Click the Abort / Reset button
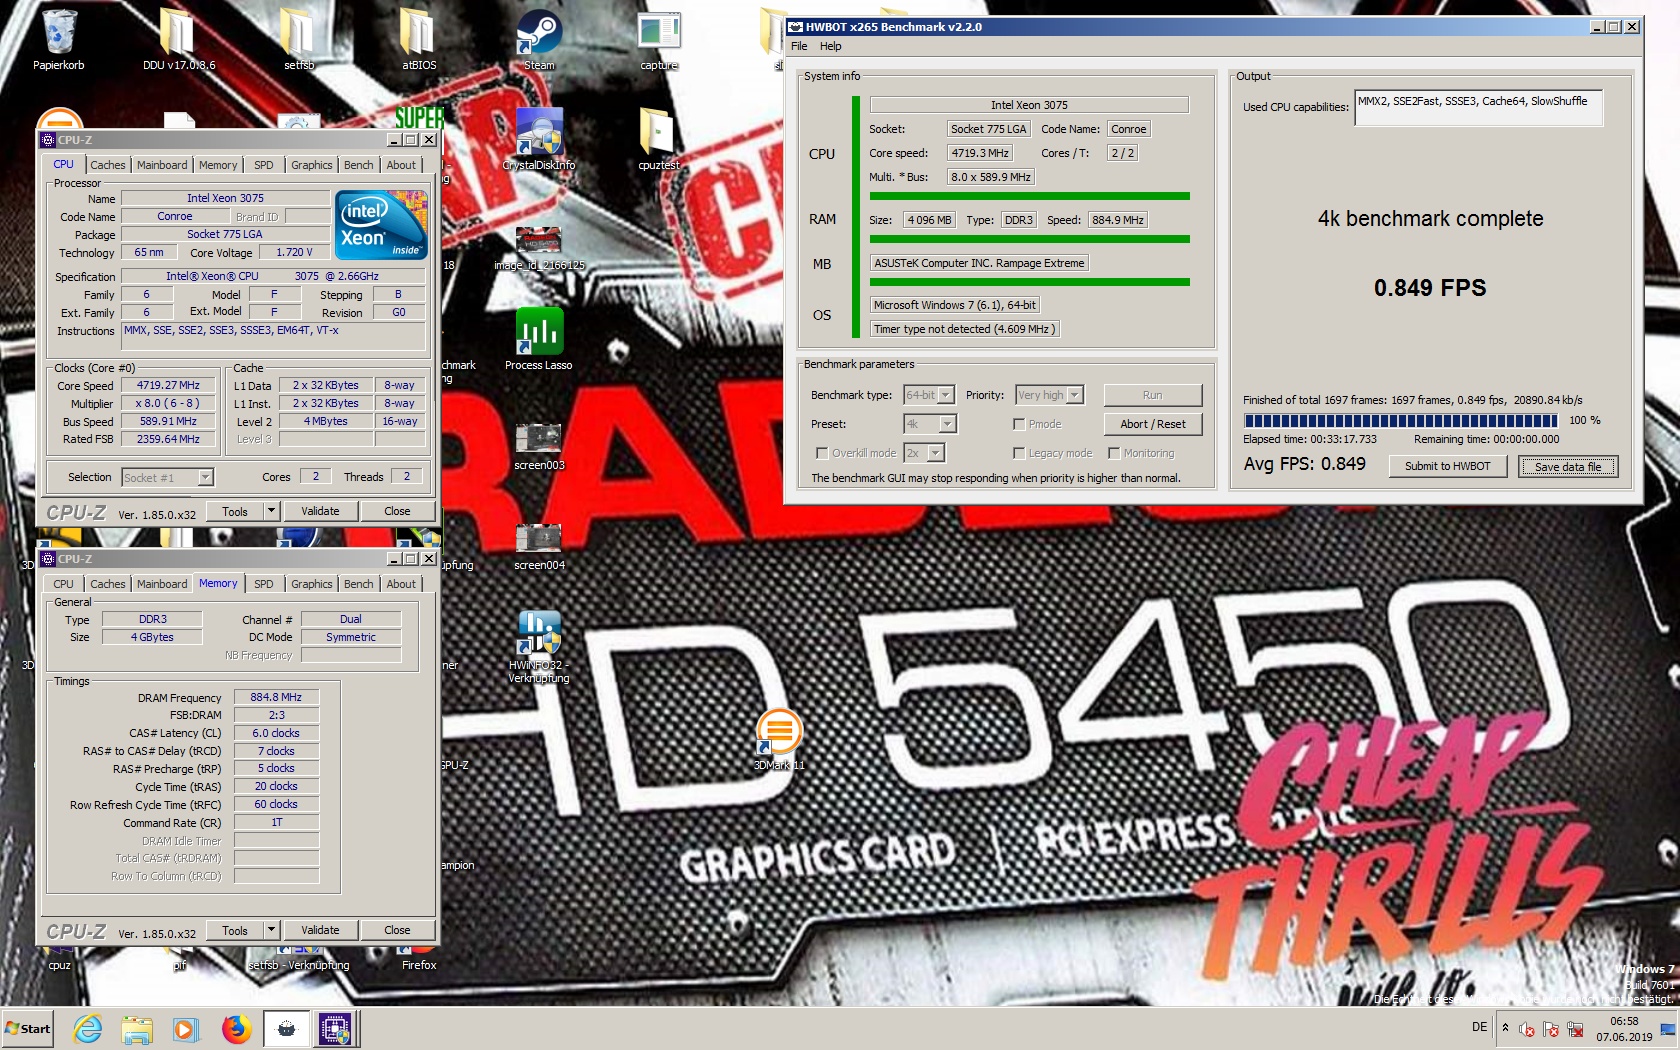Viewport: 1680px width, 1050px height. click(x=1153, y=424)
